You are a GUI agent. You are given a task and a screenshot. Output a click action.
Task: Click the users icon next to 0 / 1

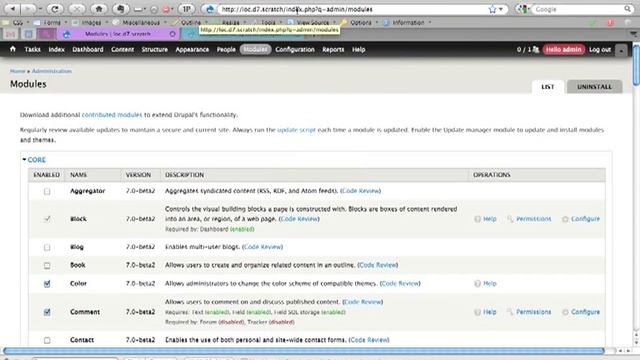pos(536,49)
